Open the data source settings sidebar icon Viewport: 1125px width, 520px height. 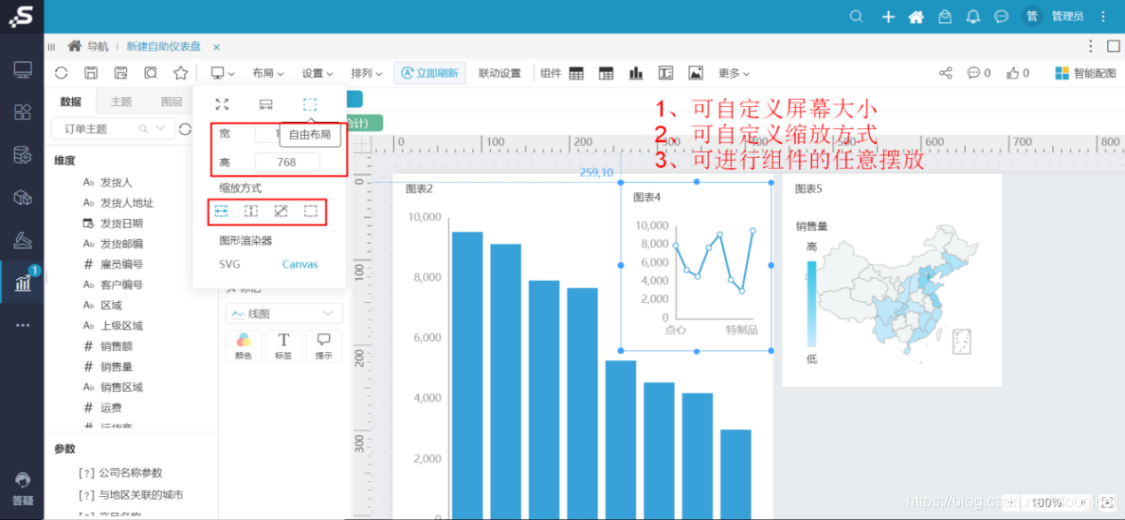click(22, 154)
